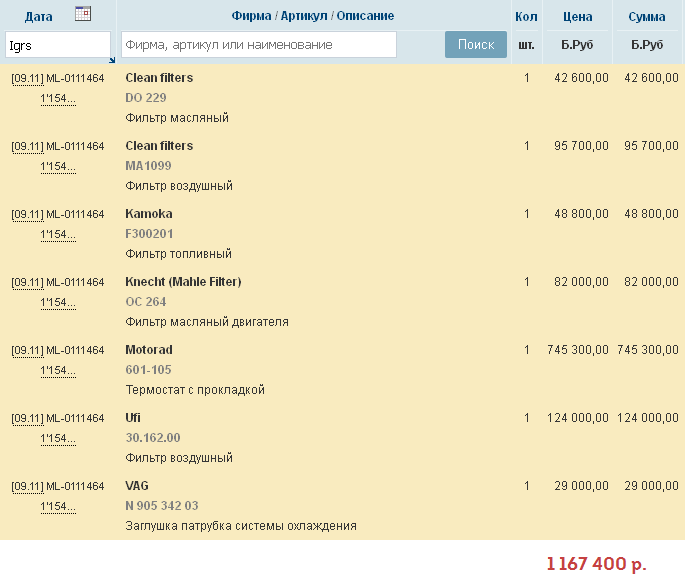Open the calendar date picker icon
The image size is (685, 575).
(x=83, y=14)
